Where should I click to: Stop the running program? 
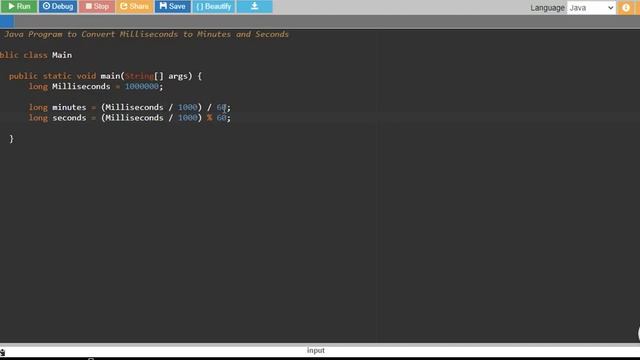coord(97,7)
